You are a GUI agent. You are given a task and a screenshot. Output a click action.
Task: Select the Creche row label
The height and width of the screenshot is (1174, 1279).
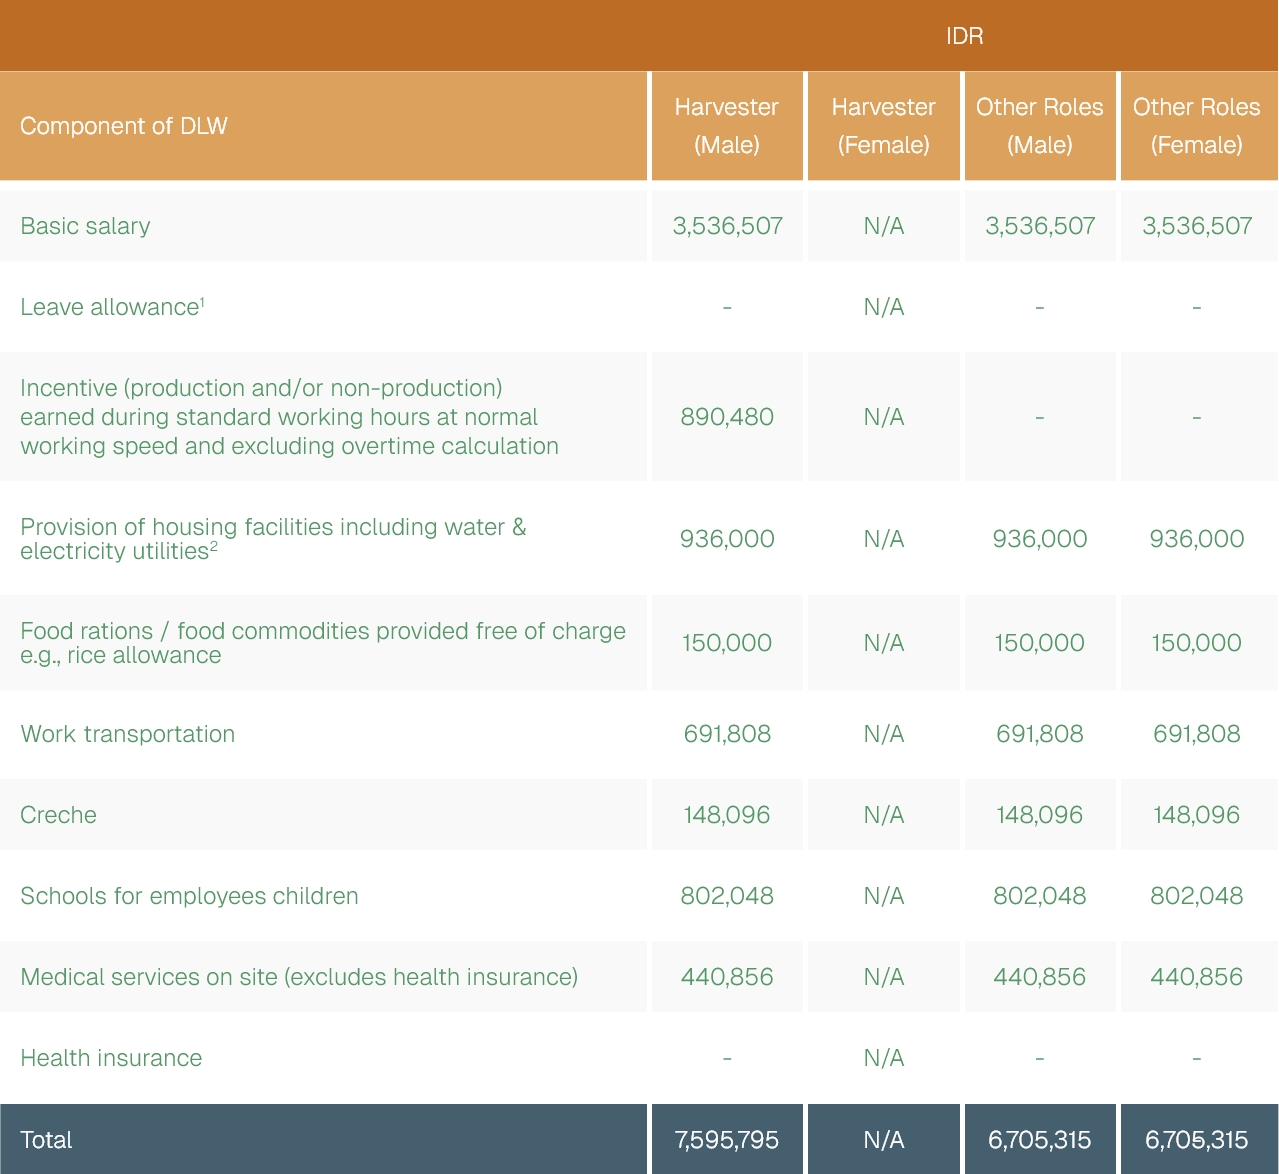click(x=58, y=815)
